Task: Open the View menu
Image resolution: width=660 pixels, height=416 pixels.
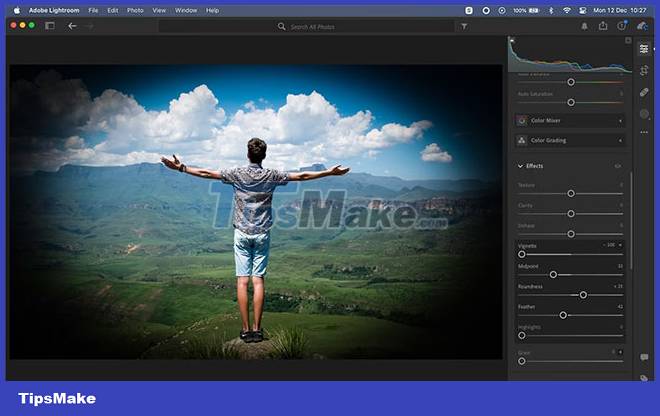Action: (159, 10)
